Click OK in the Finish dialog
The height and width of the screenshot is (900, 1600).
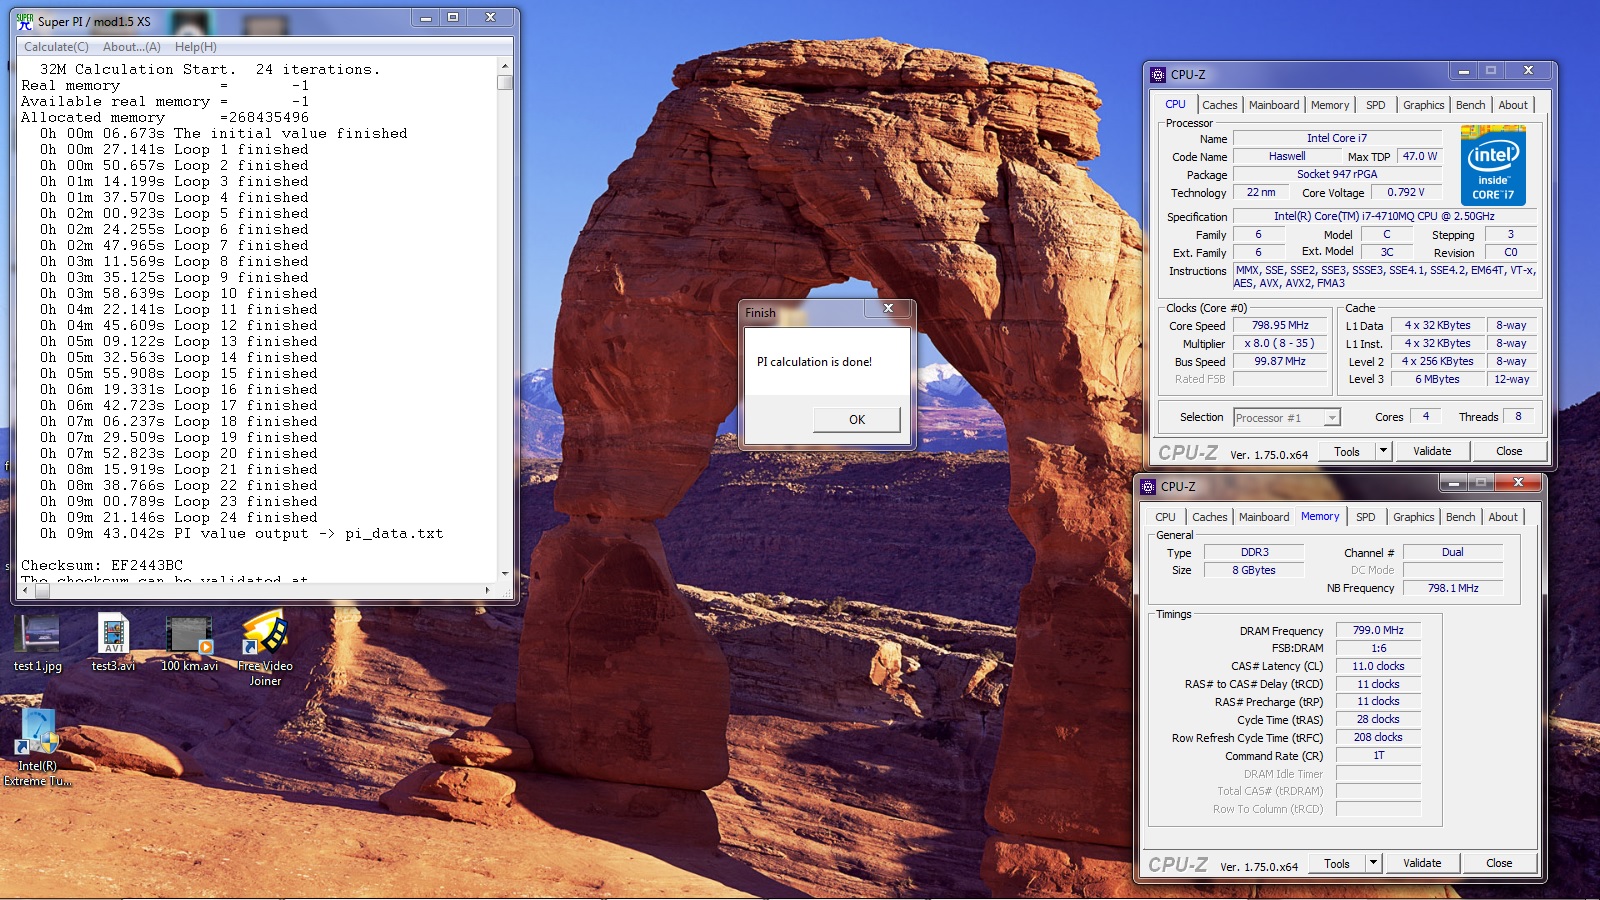pos(857,419)
